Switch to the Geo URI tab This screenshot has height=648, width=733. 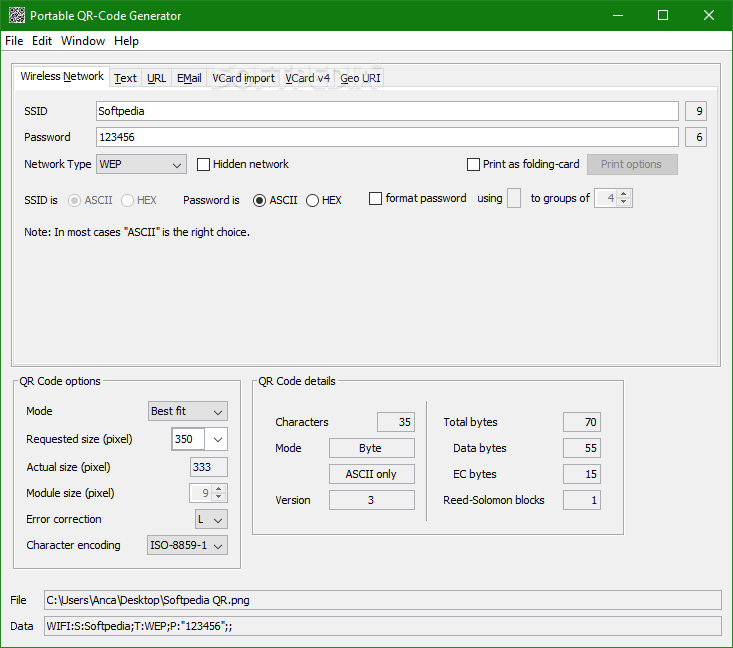(360, 78)
